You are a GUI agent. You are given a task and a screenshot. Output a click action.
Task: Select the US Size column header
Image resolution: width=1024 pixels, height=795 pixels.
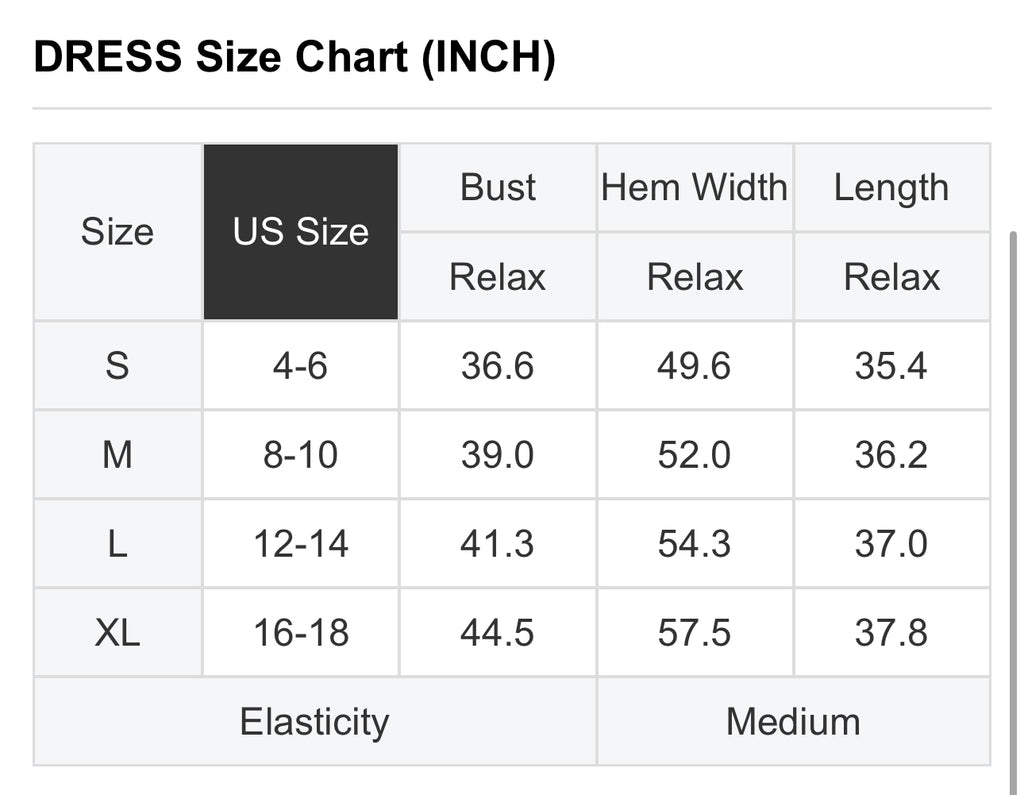pos(301,232)
